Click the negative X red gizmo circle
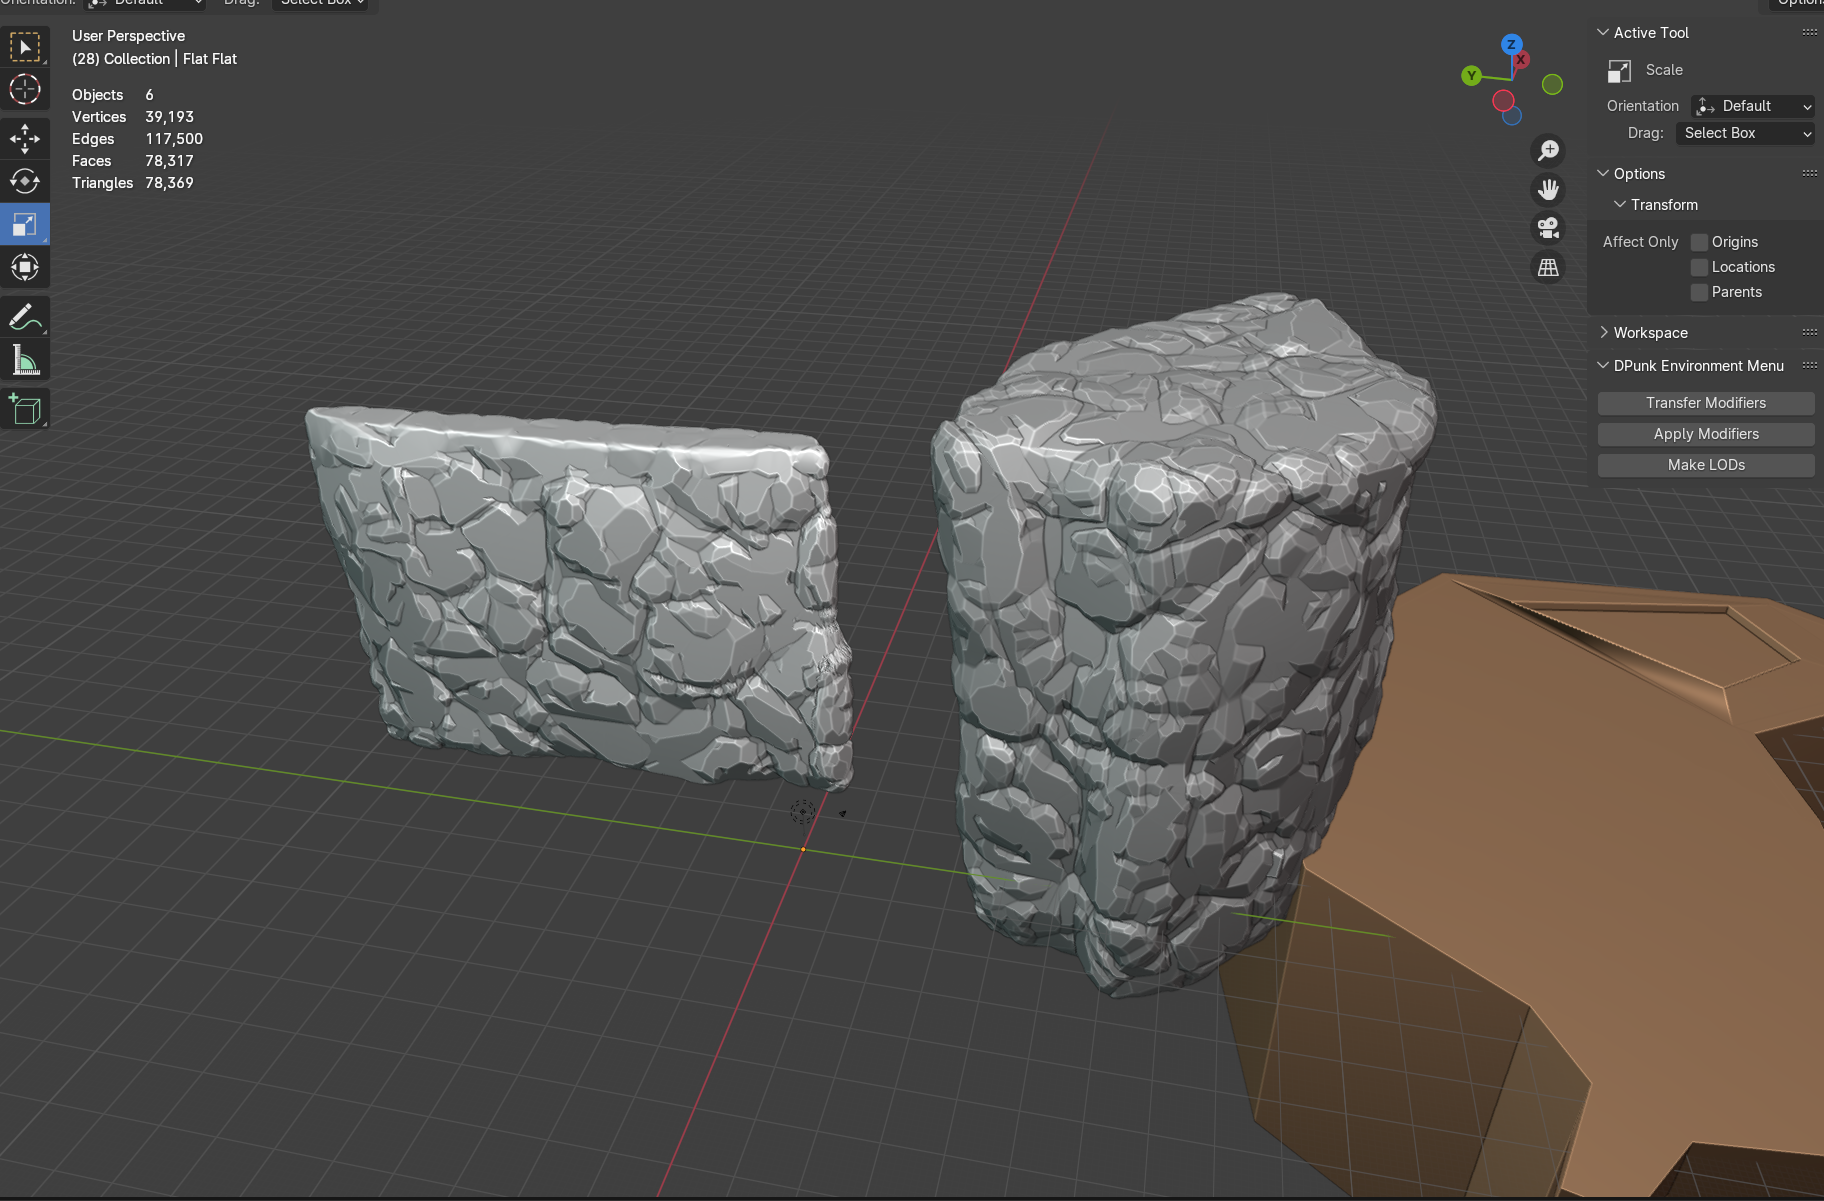 click(1503, 101)
